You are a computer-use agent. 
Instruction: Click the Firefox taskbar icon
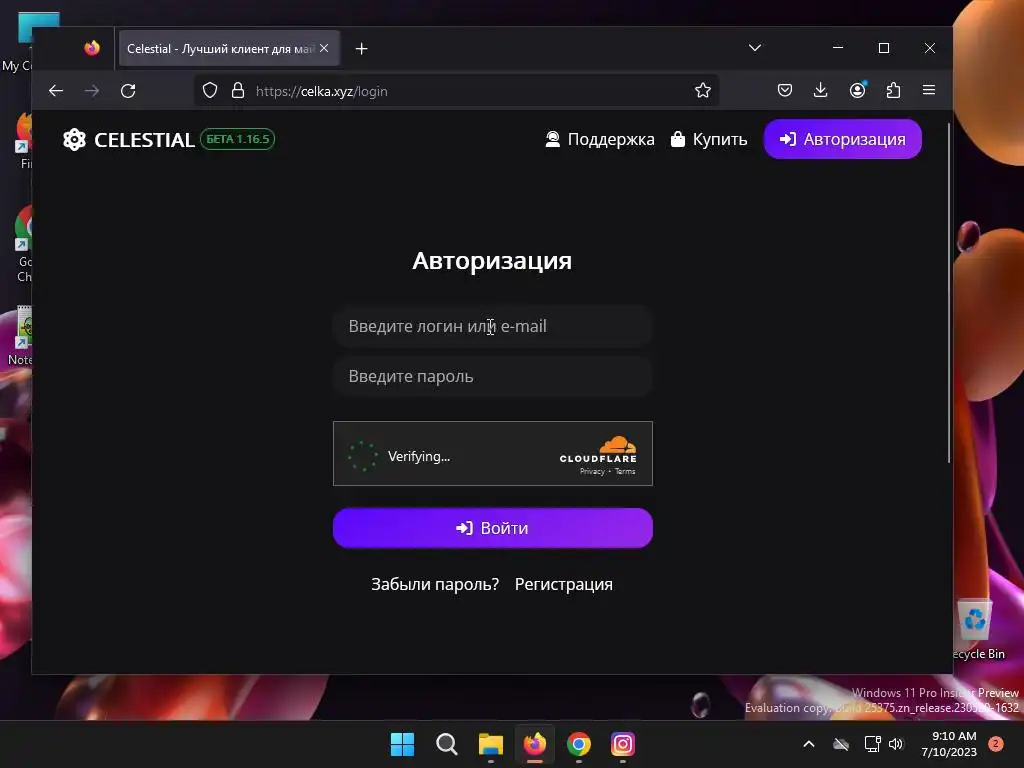535,744
